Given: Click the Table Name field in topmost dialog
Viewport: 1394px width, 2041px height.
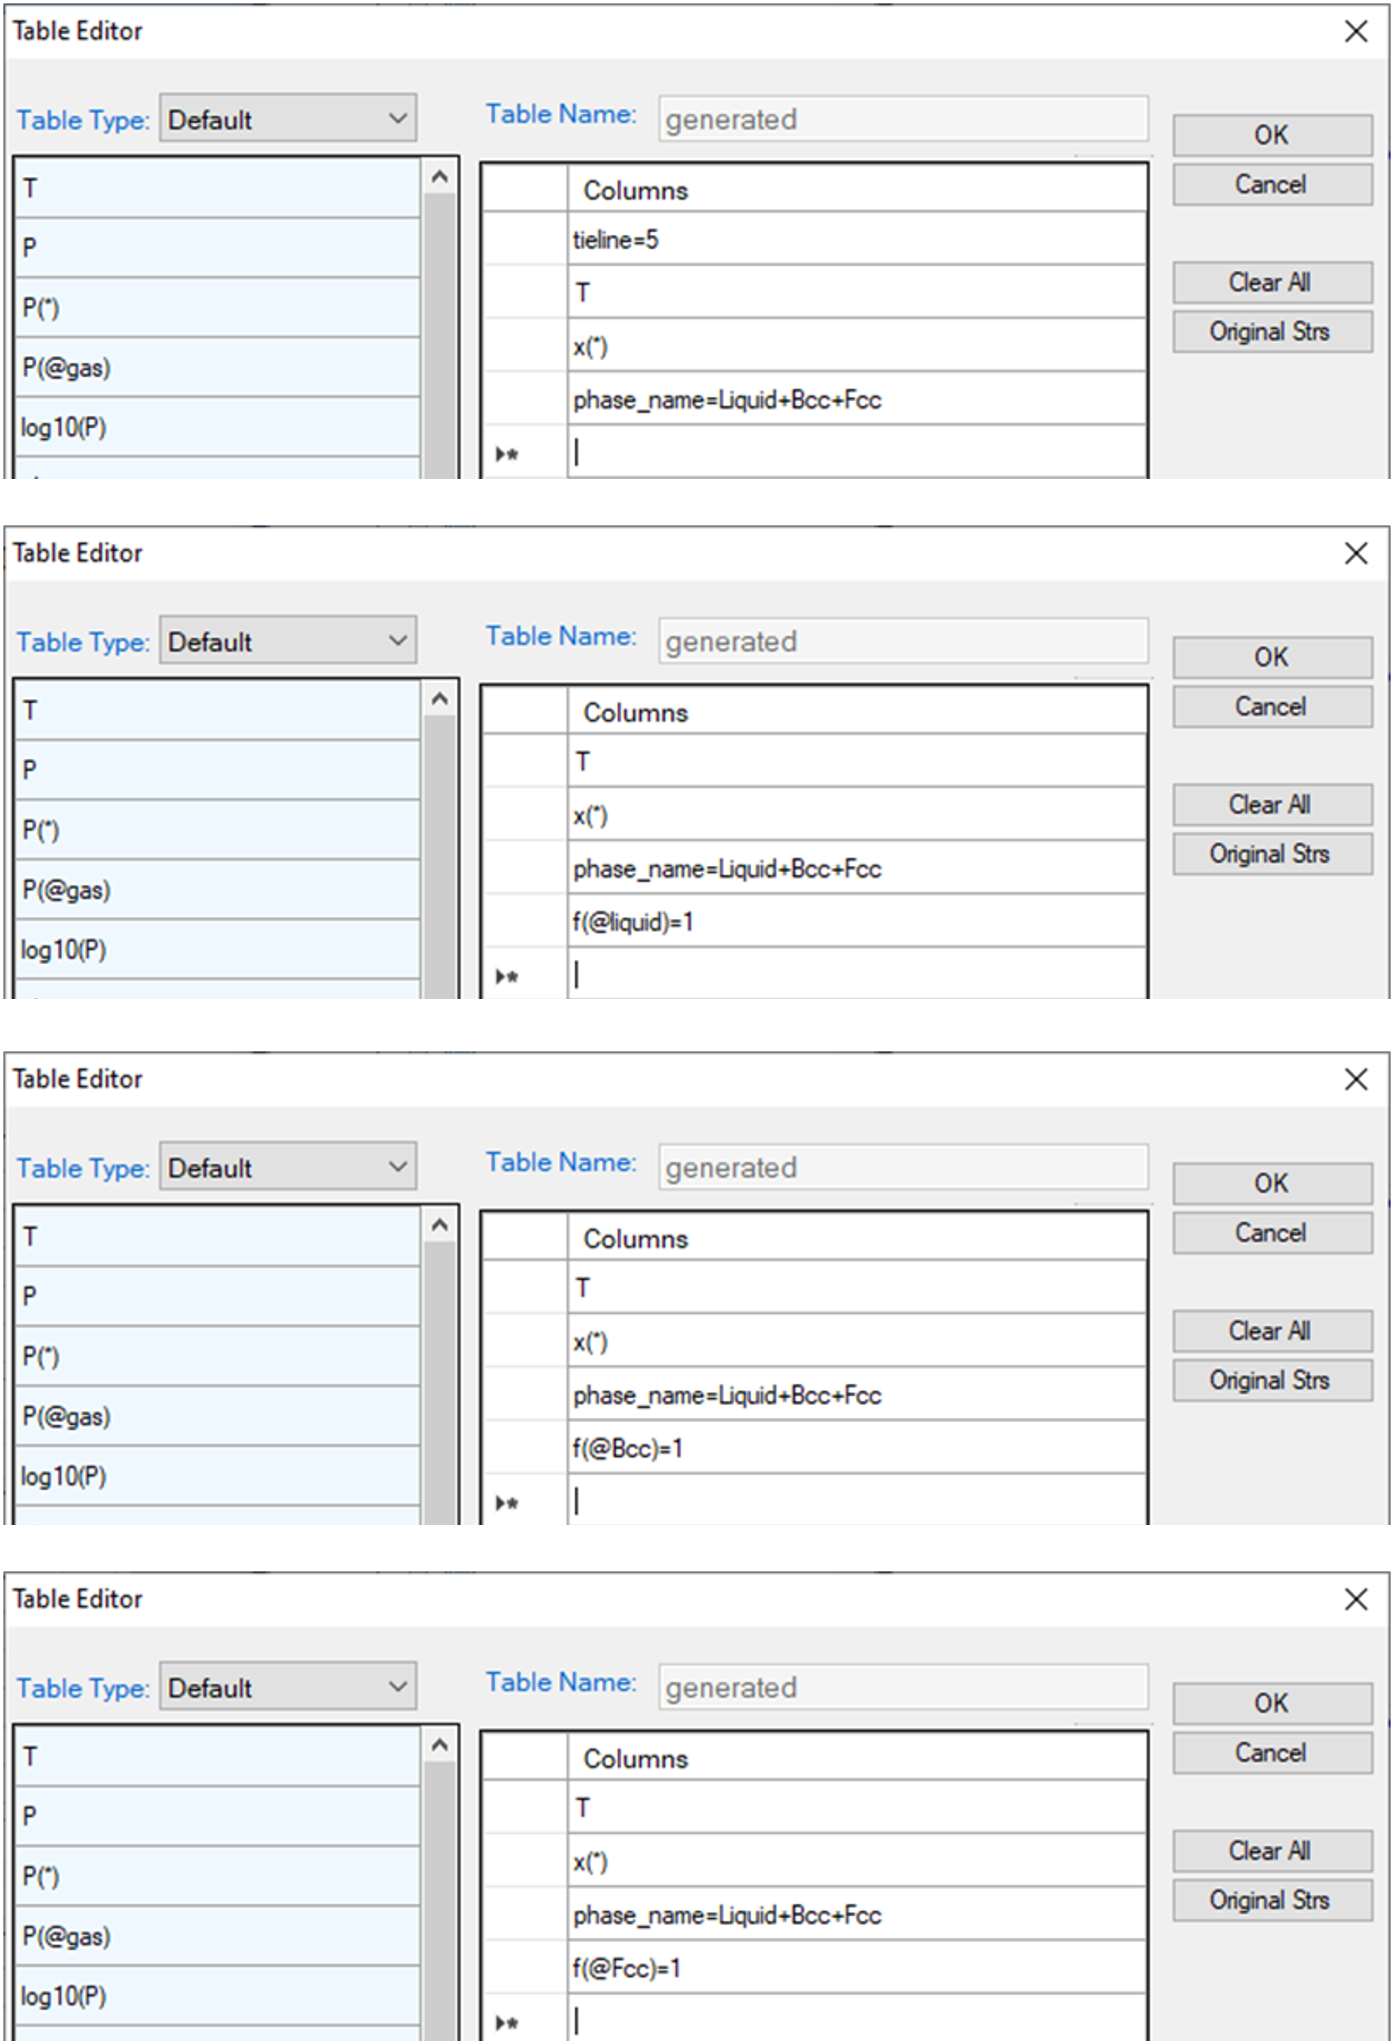Looking at the screenshot, I should (x=902, y=120).
